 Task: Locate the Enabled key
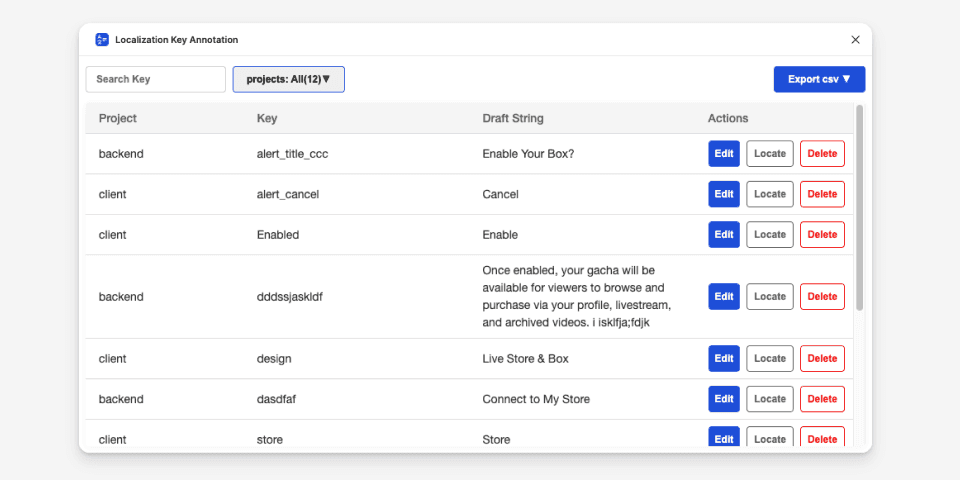pos(770,234)
